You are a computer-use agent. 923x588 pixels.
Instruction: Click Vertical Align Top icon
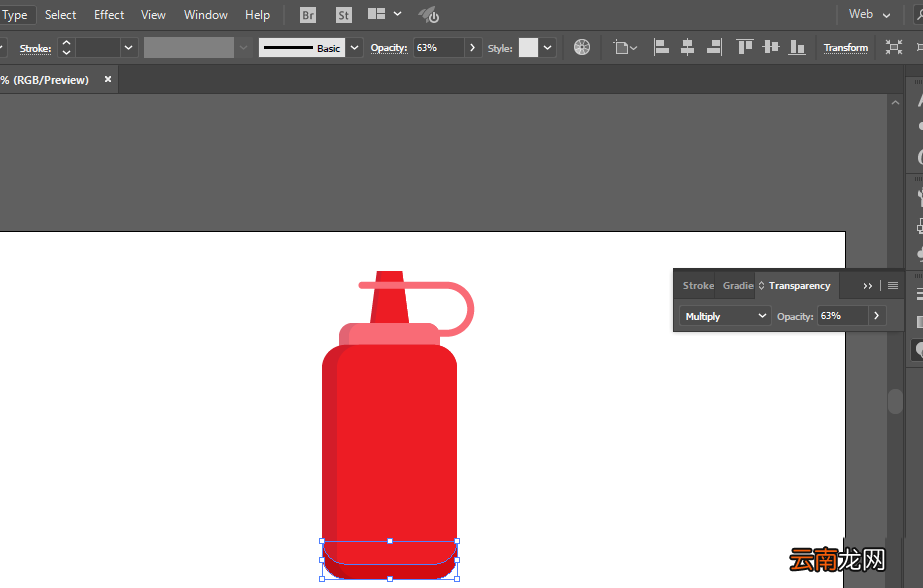coord(745,47)
